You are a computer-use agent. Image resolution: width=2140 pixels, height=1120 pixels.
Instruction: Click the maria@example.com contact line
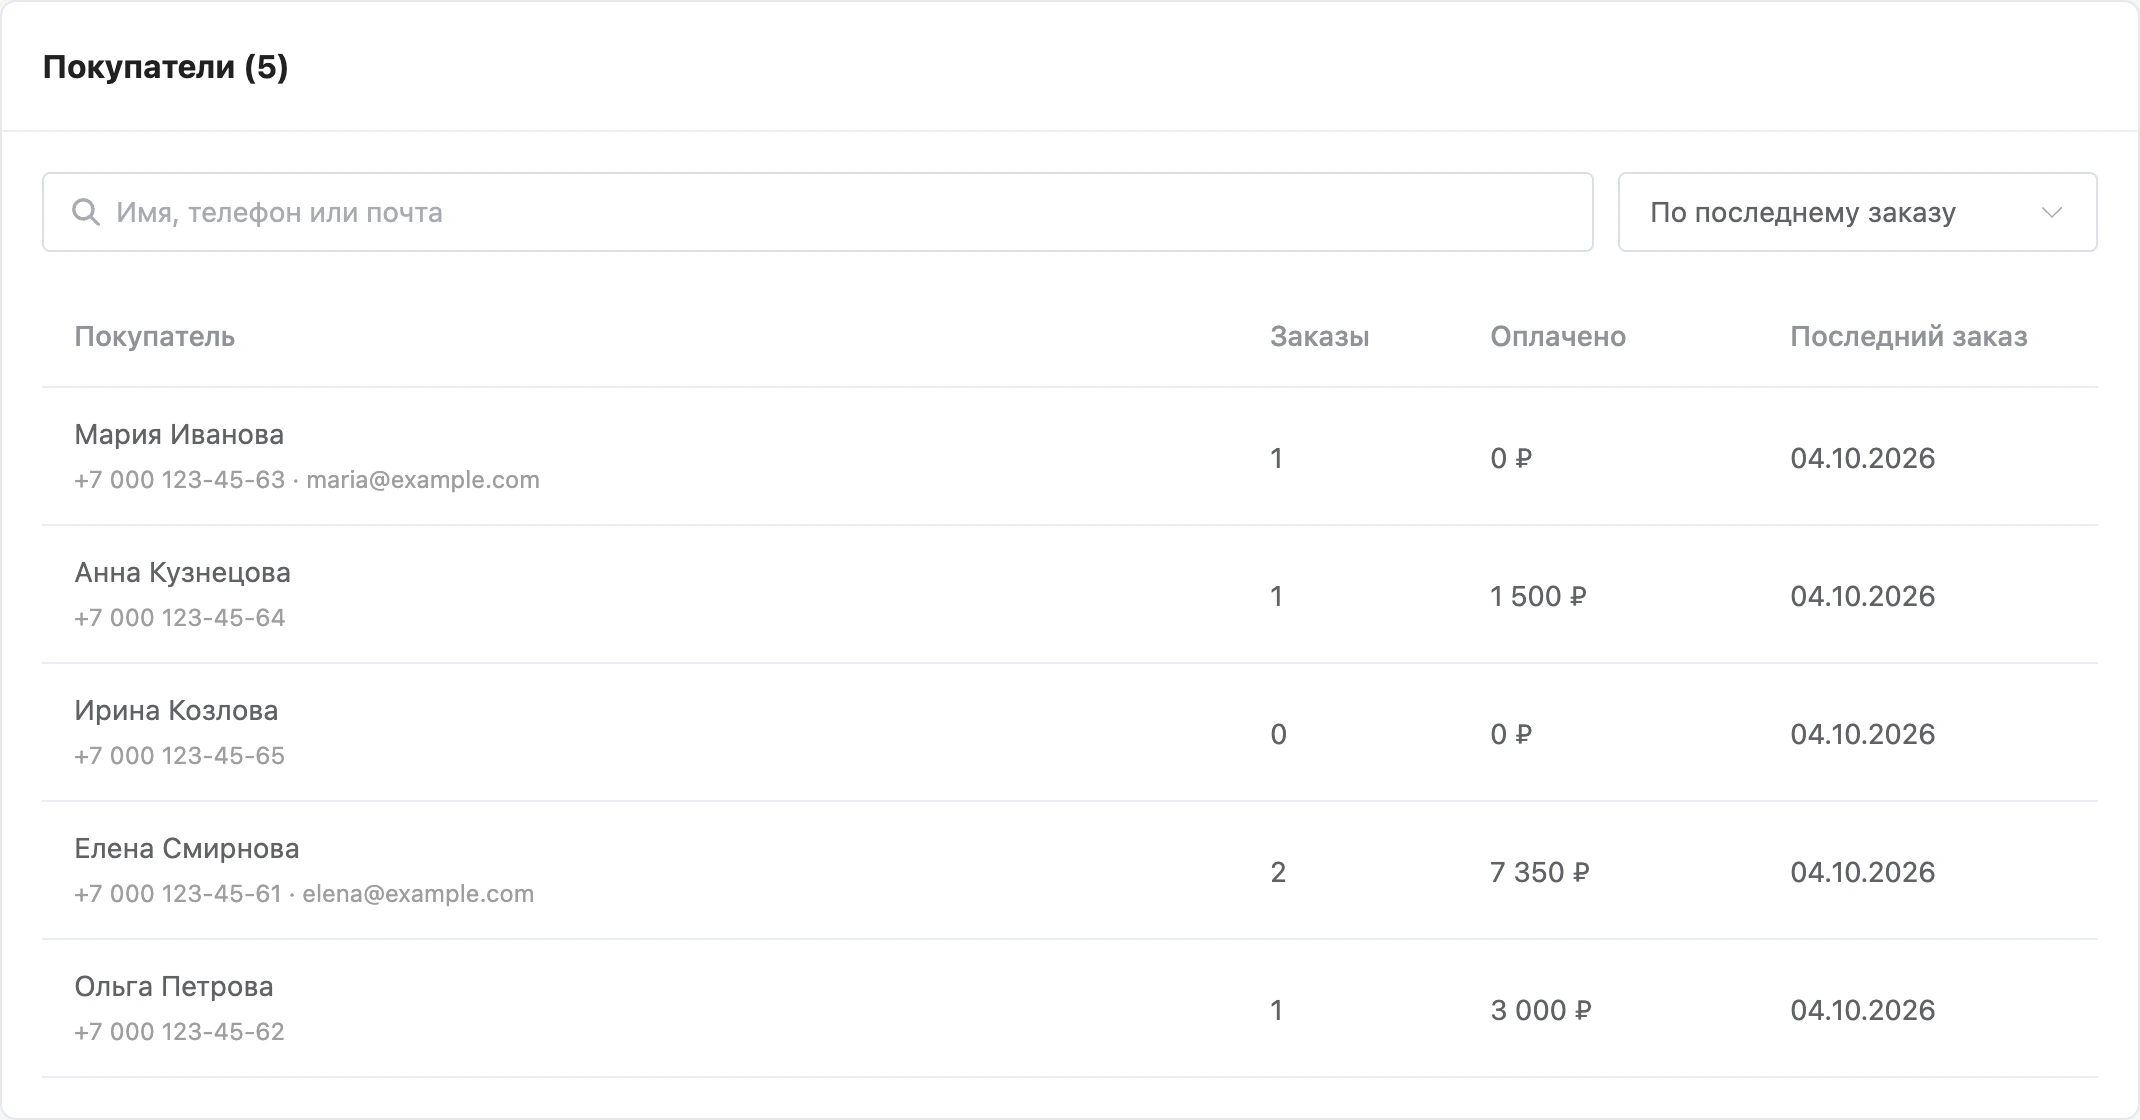[307, 480]
